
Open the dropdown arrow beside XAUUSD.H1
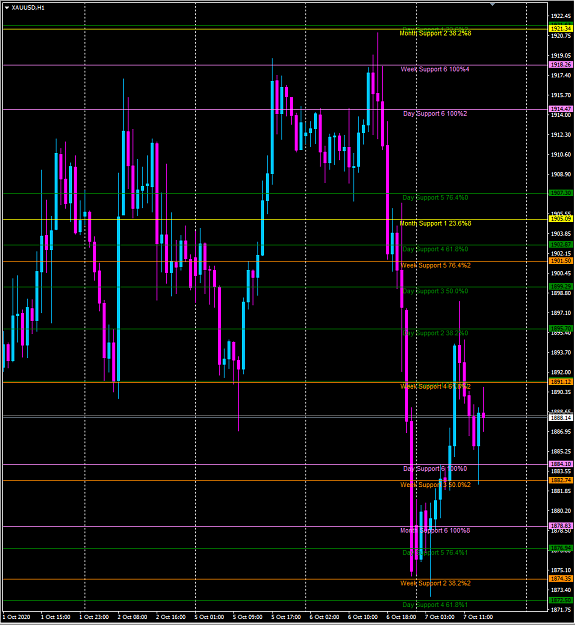click(7, 8)
